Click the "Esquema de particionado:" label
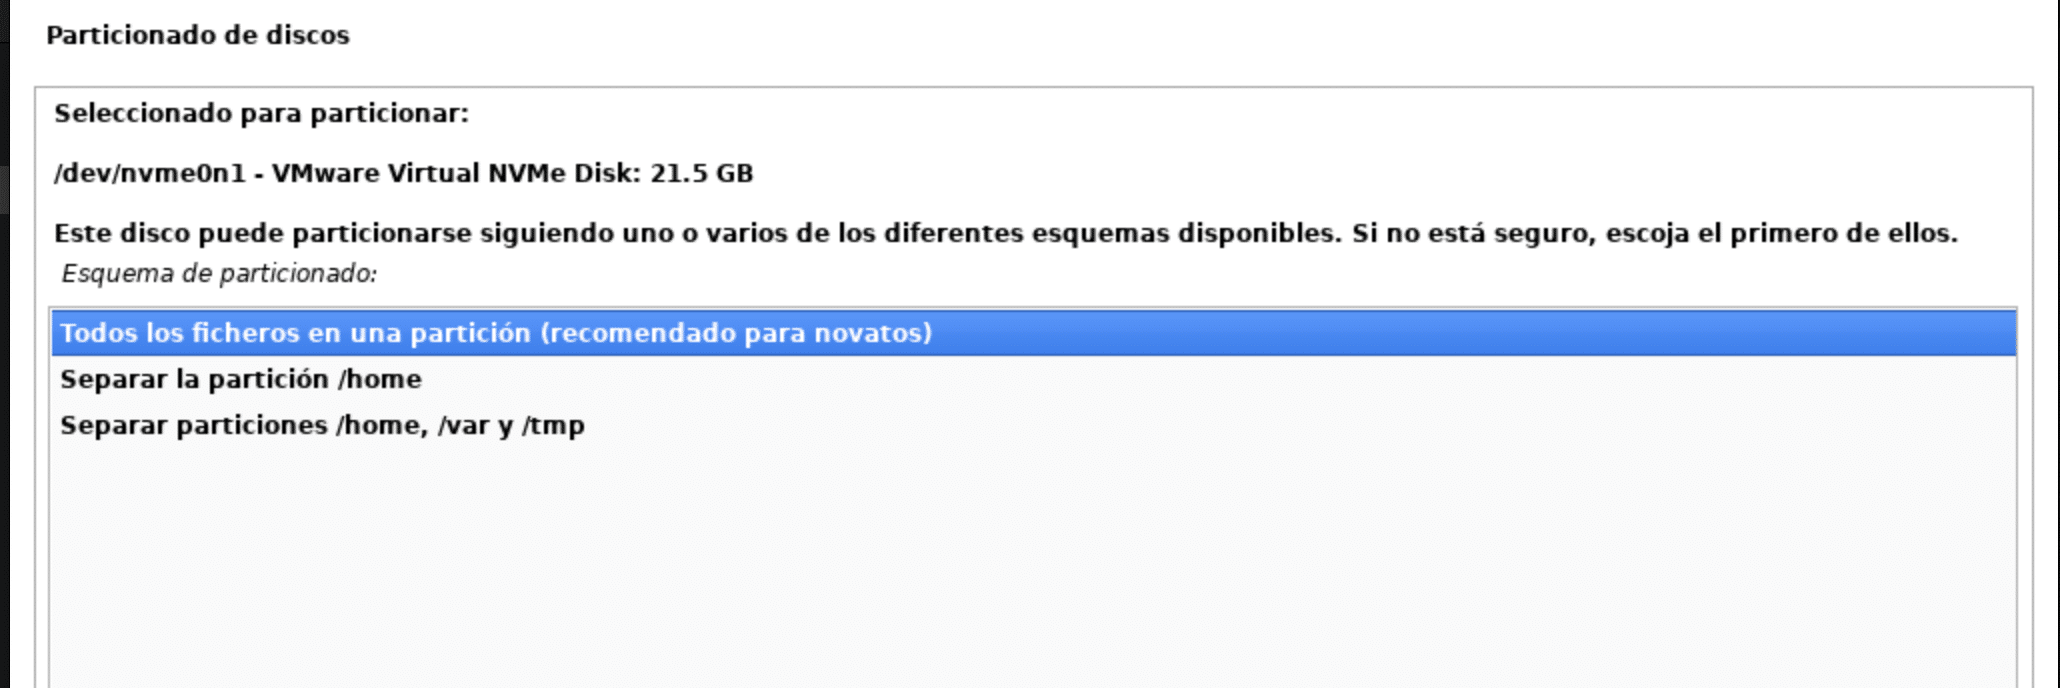The height and width of the screenshot is (688, 2060). point(219,273)
